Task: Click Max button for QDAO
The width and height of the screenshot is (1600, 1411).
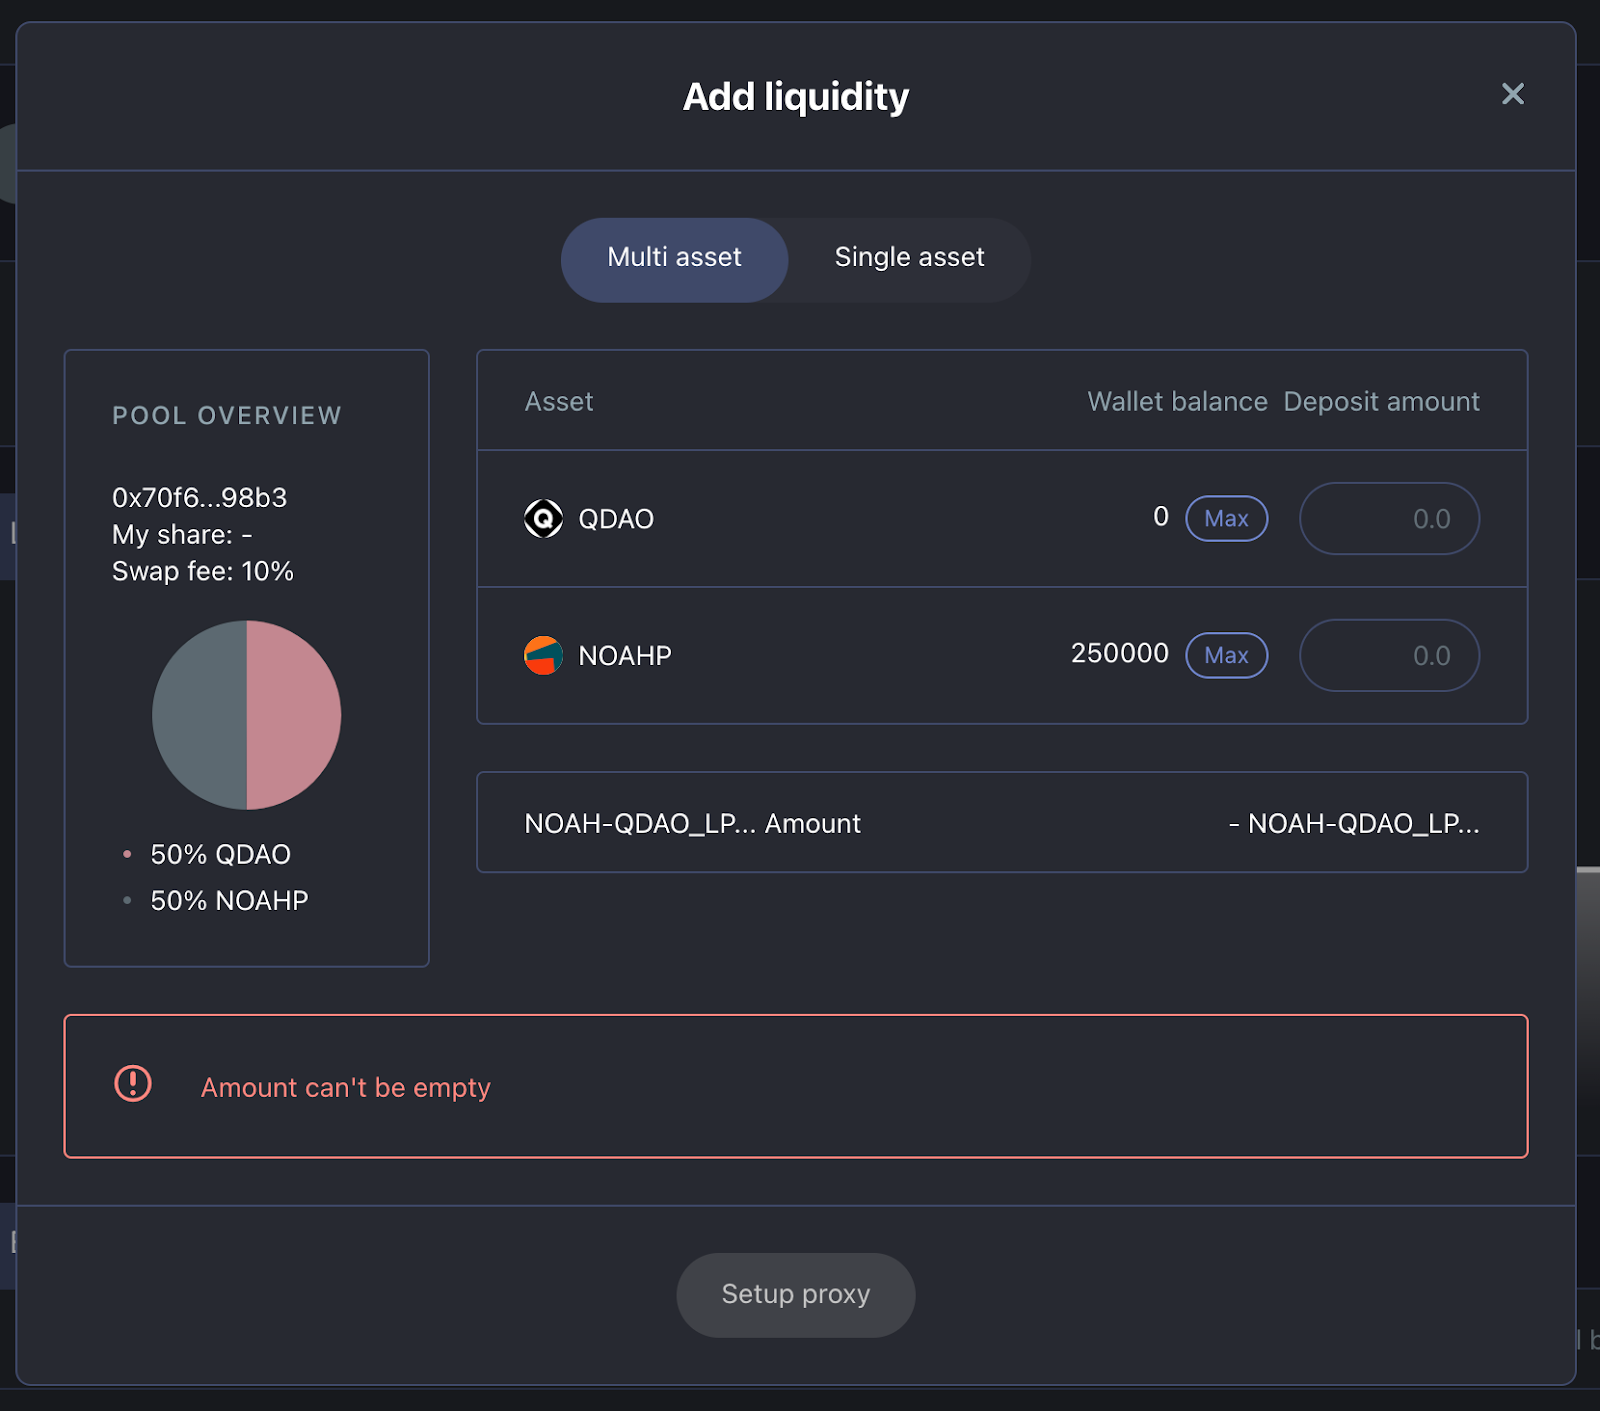Action: pyautogui.click(x=1226, y=518)
